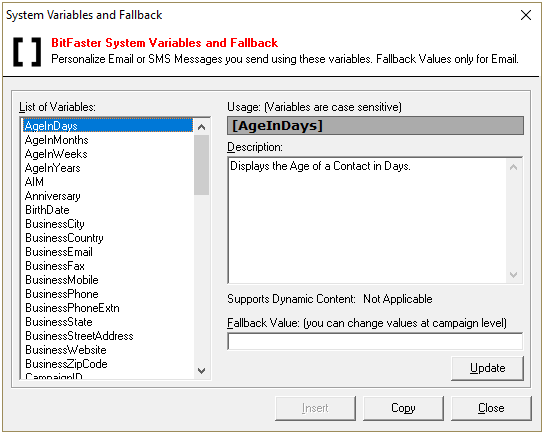This screenshot has height=434, width=544.
Task: Click the description box scroll down arrow
Action: point(513,275)
